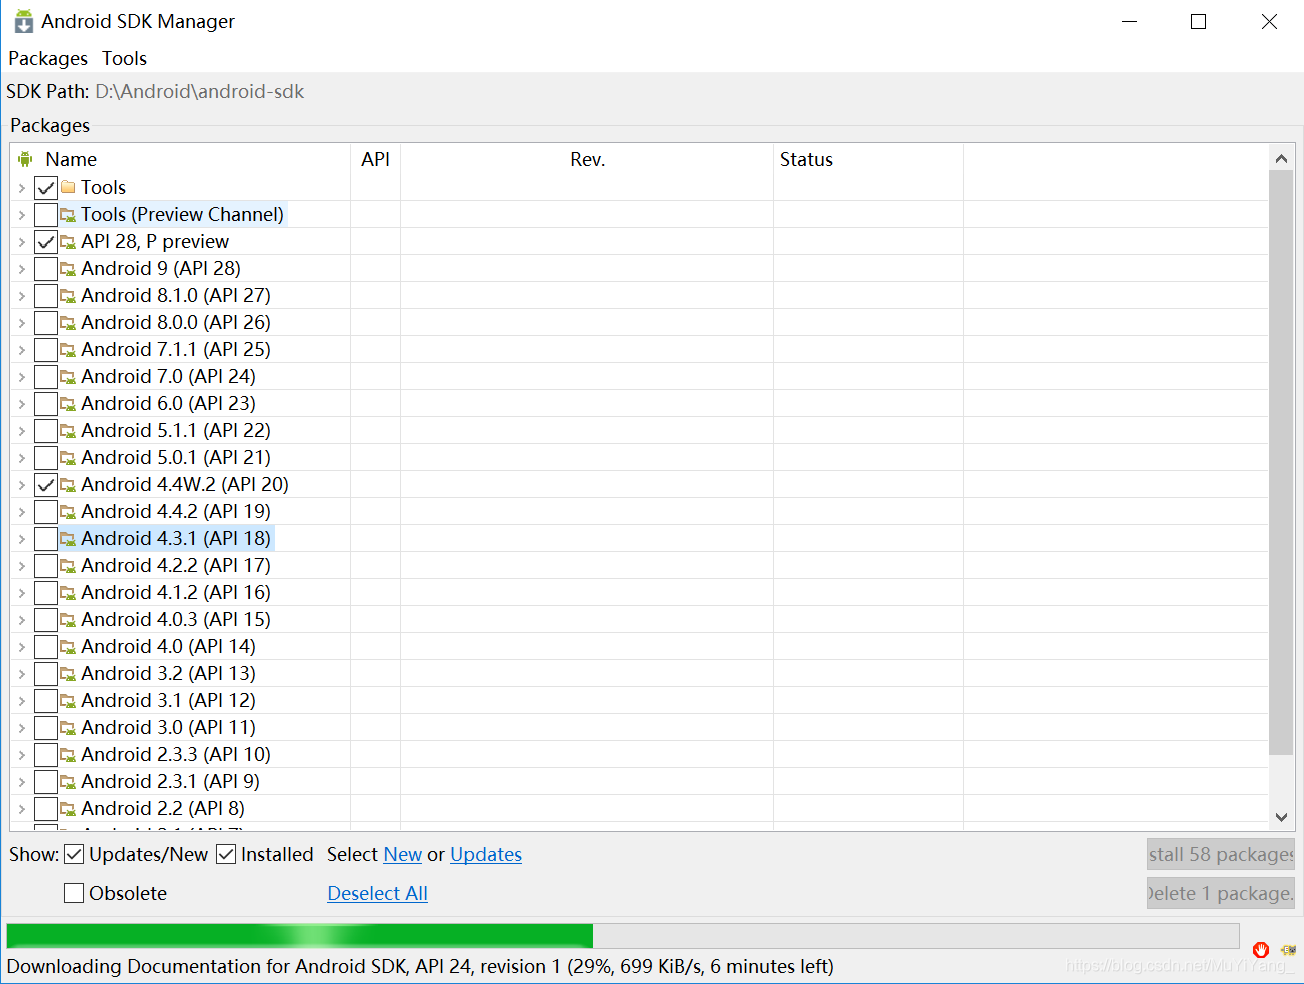The image size is (1304, 984).
Task: Open the log window icon at bottom right
Action: (x=1288, y=950)
